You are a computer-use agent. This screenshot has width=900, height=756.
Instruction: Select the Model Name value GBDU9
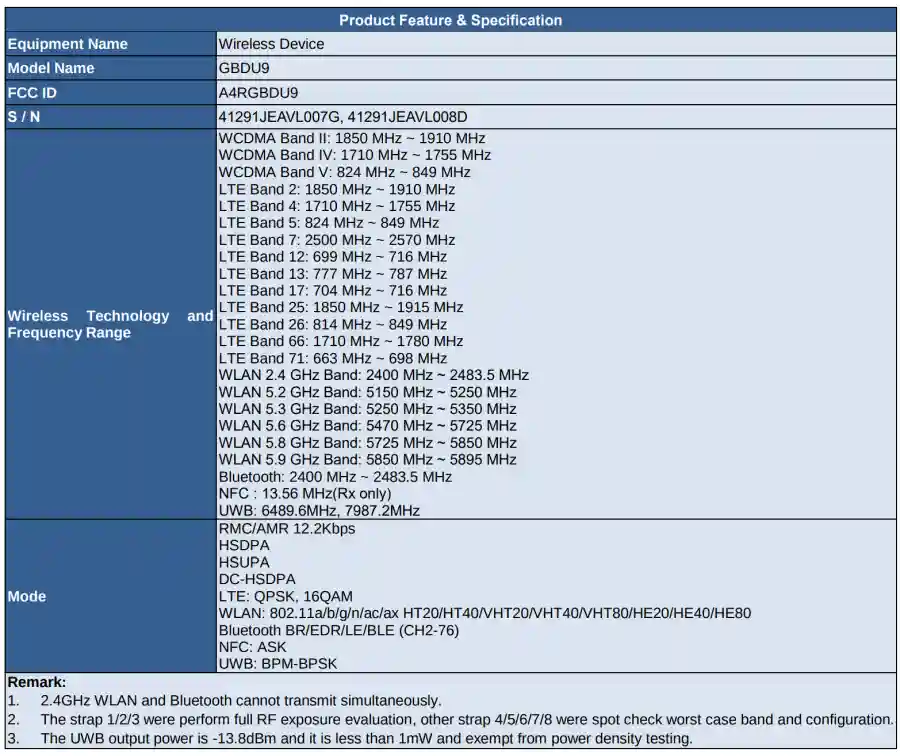point(244,68)
